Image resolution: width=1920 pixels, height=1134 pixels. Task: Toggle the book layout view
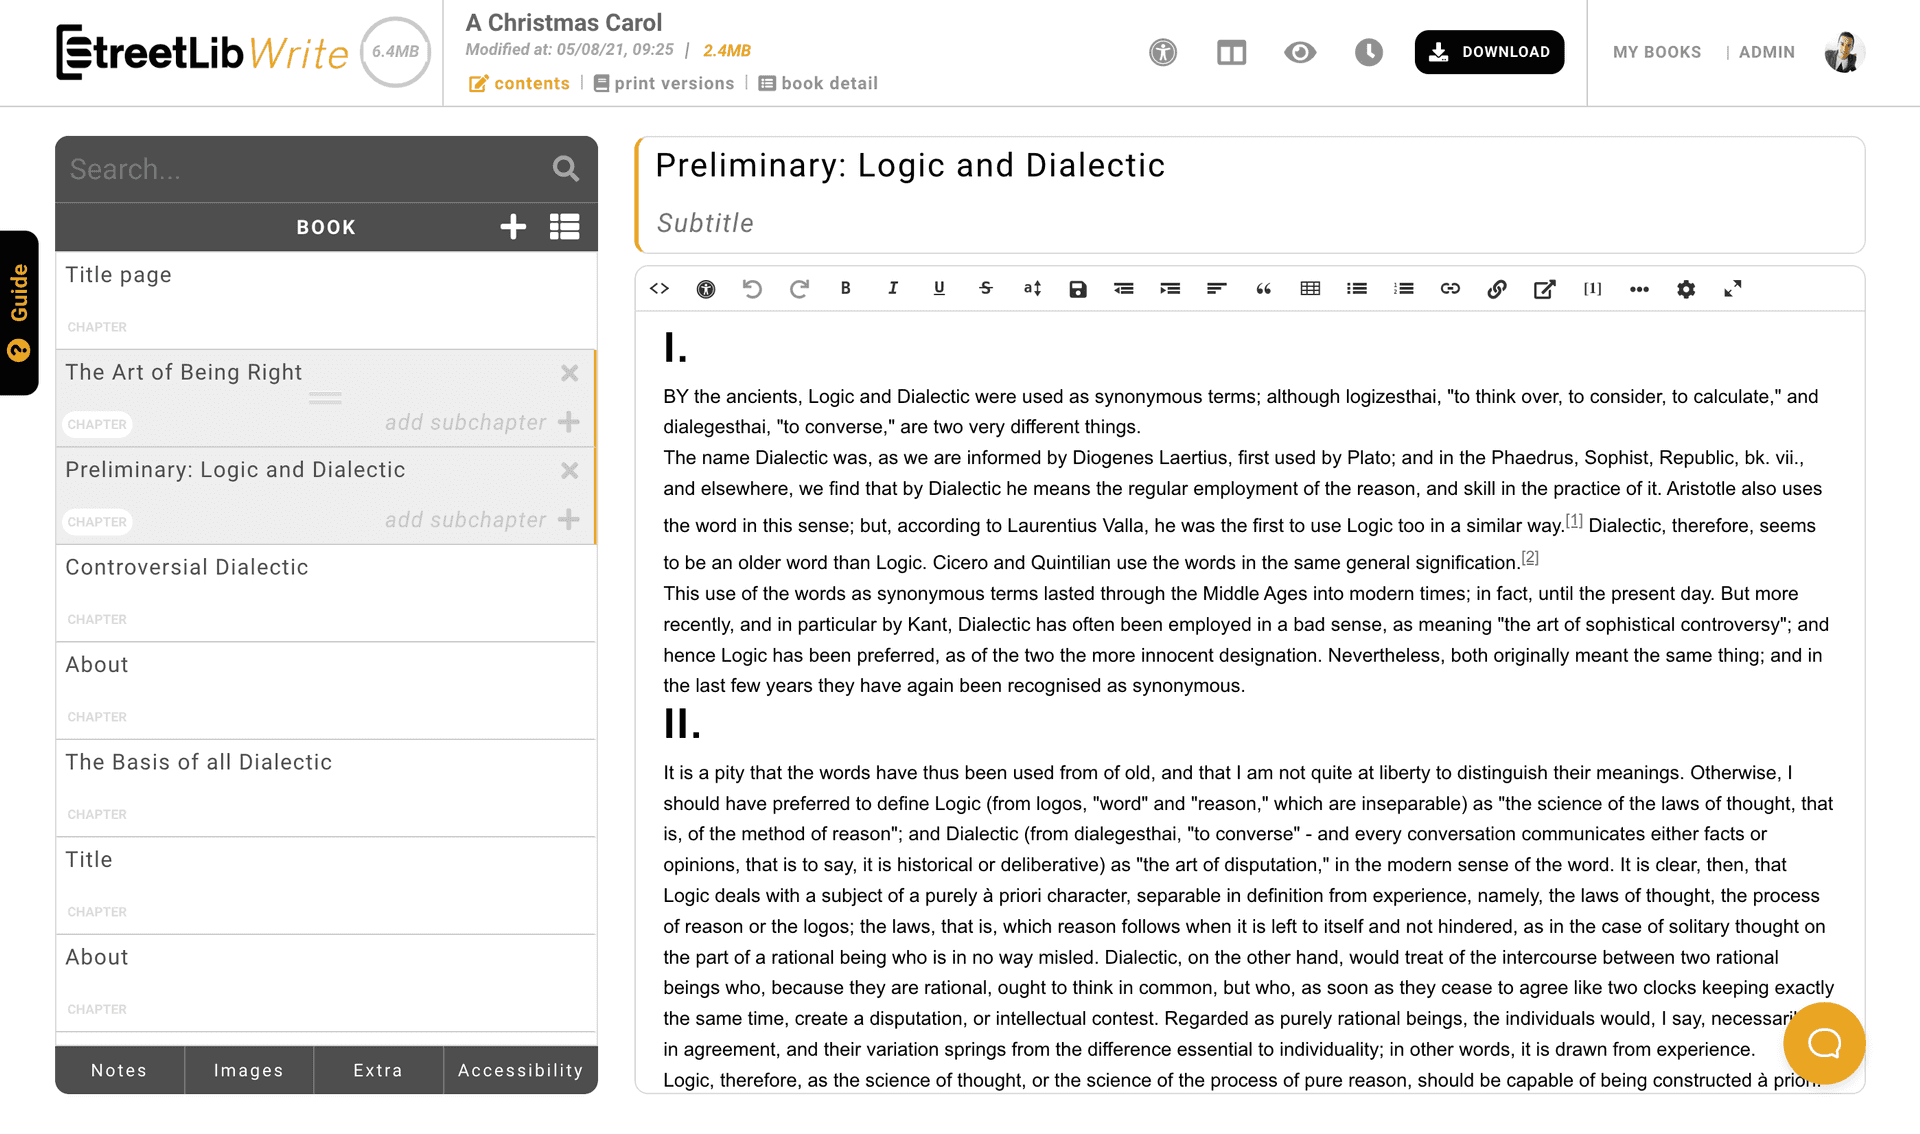point(1228,51)
